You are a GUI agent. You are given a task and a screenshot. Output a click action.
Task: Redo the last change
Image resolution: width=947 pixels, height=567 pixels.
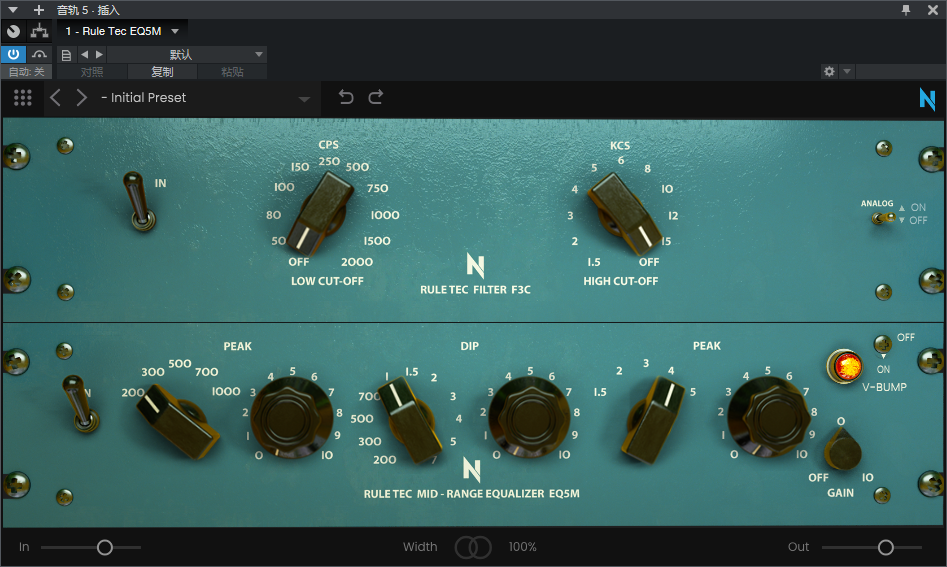[376, 97]
